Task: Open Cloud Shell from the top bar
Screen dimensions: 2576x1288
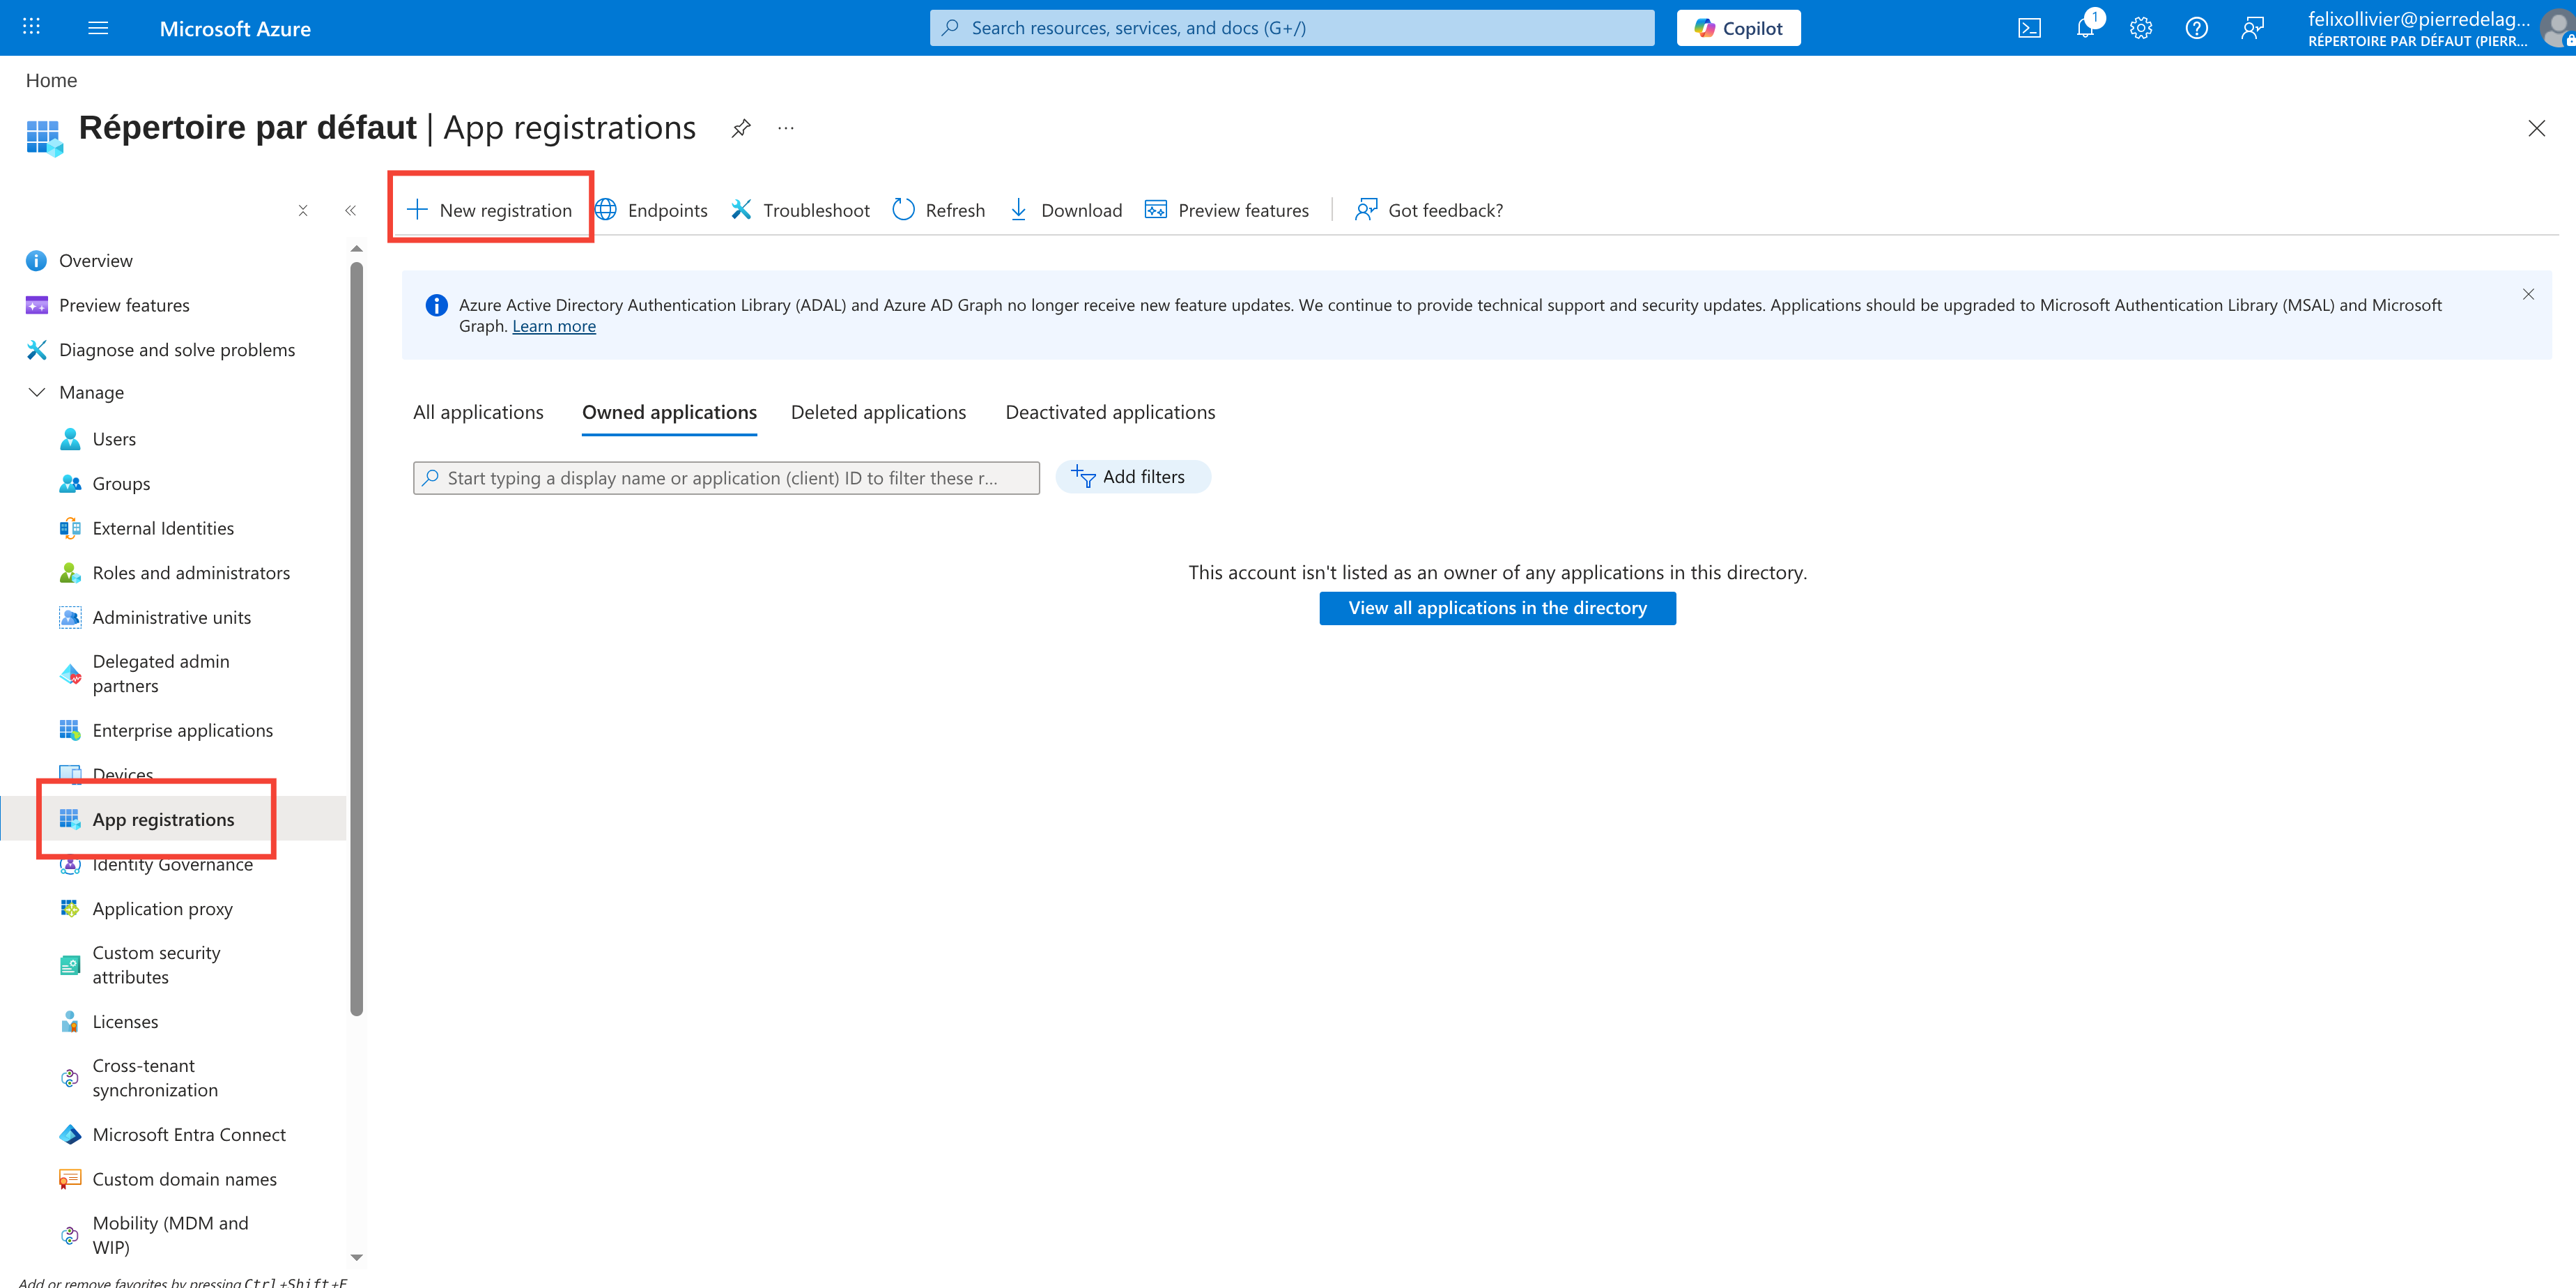Action: (x=2029, y=28)
